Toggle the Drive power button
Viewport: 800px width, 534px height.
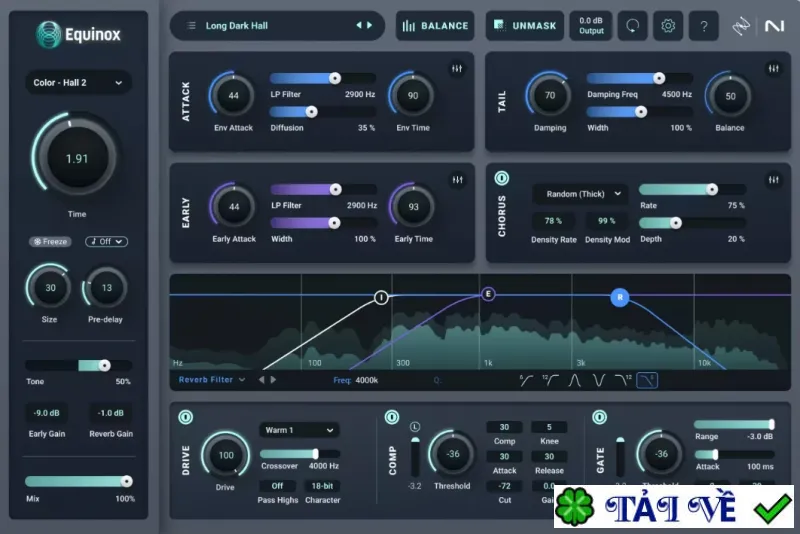(186, 417)
